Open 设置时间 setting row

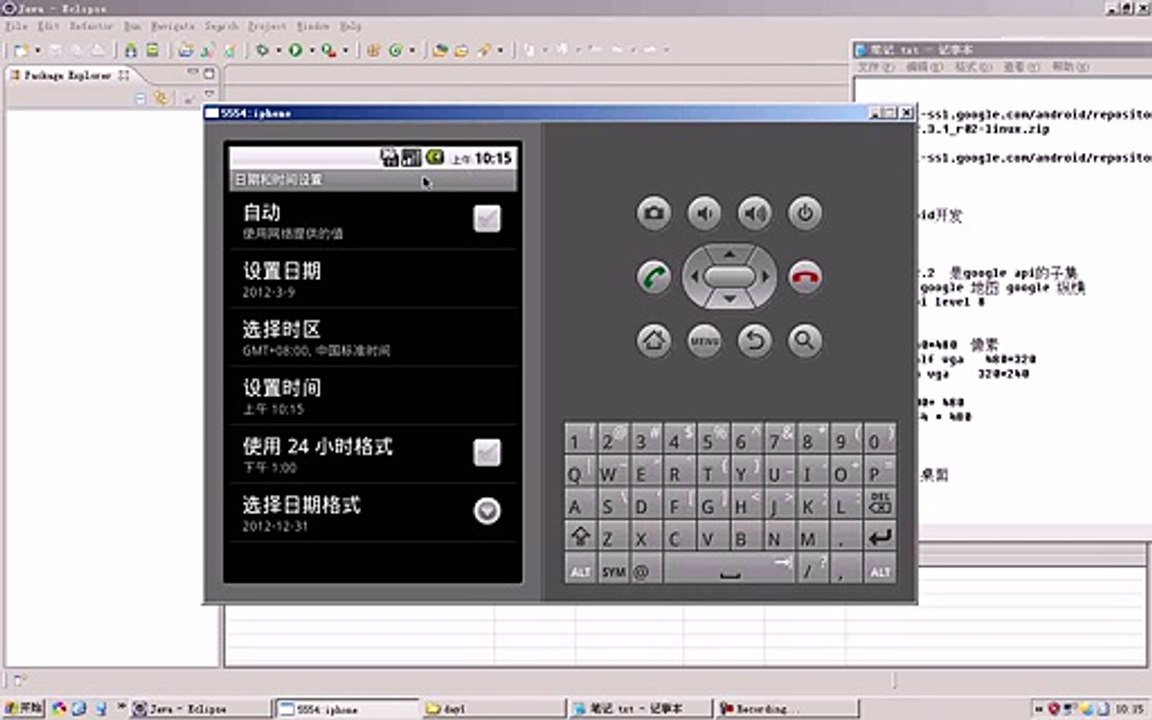(x=372, y=396)
